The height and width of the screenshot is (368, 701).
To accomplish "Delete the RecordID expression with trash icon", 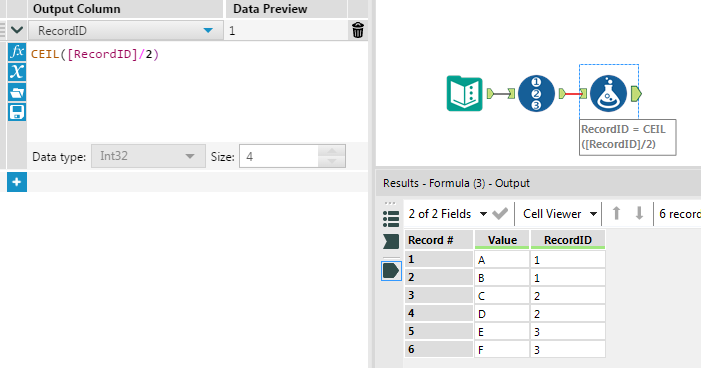I will [x=358, y=30].
